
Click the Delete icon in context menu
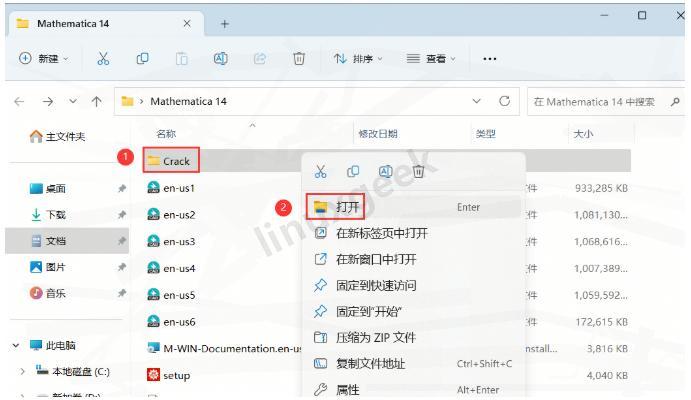[x=418, y=171]
